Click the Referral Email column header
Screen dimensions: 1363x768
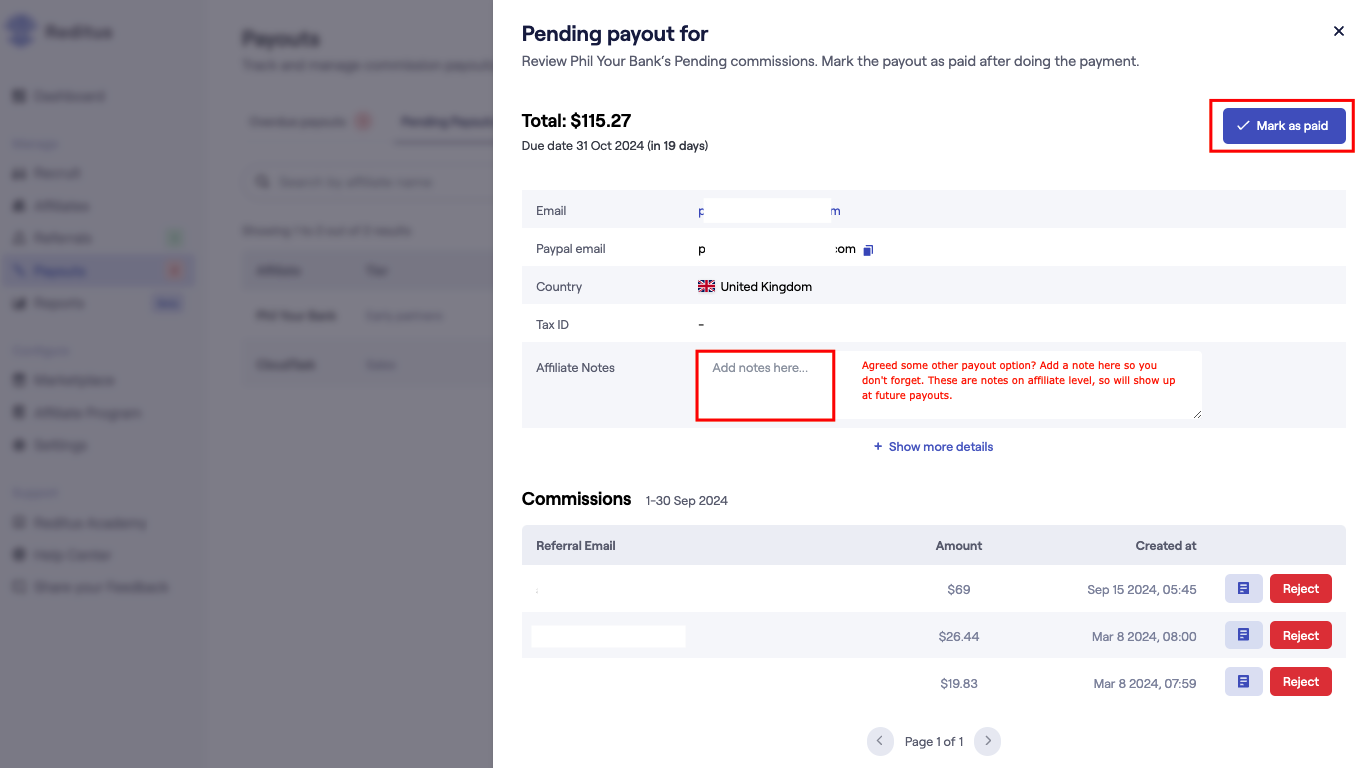(576, 546)
